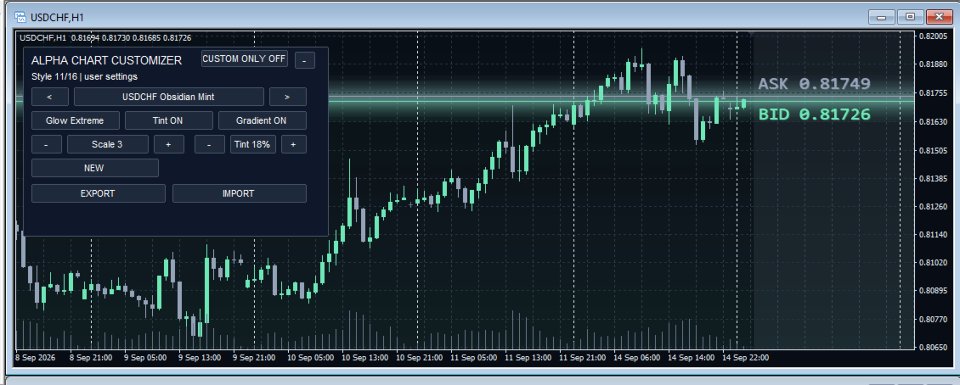Click the Style 11/16 user settings text

tap(84, 77)
